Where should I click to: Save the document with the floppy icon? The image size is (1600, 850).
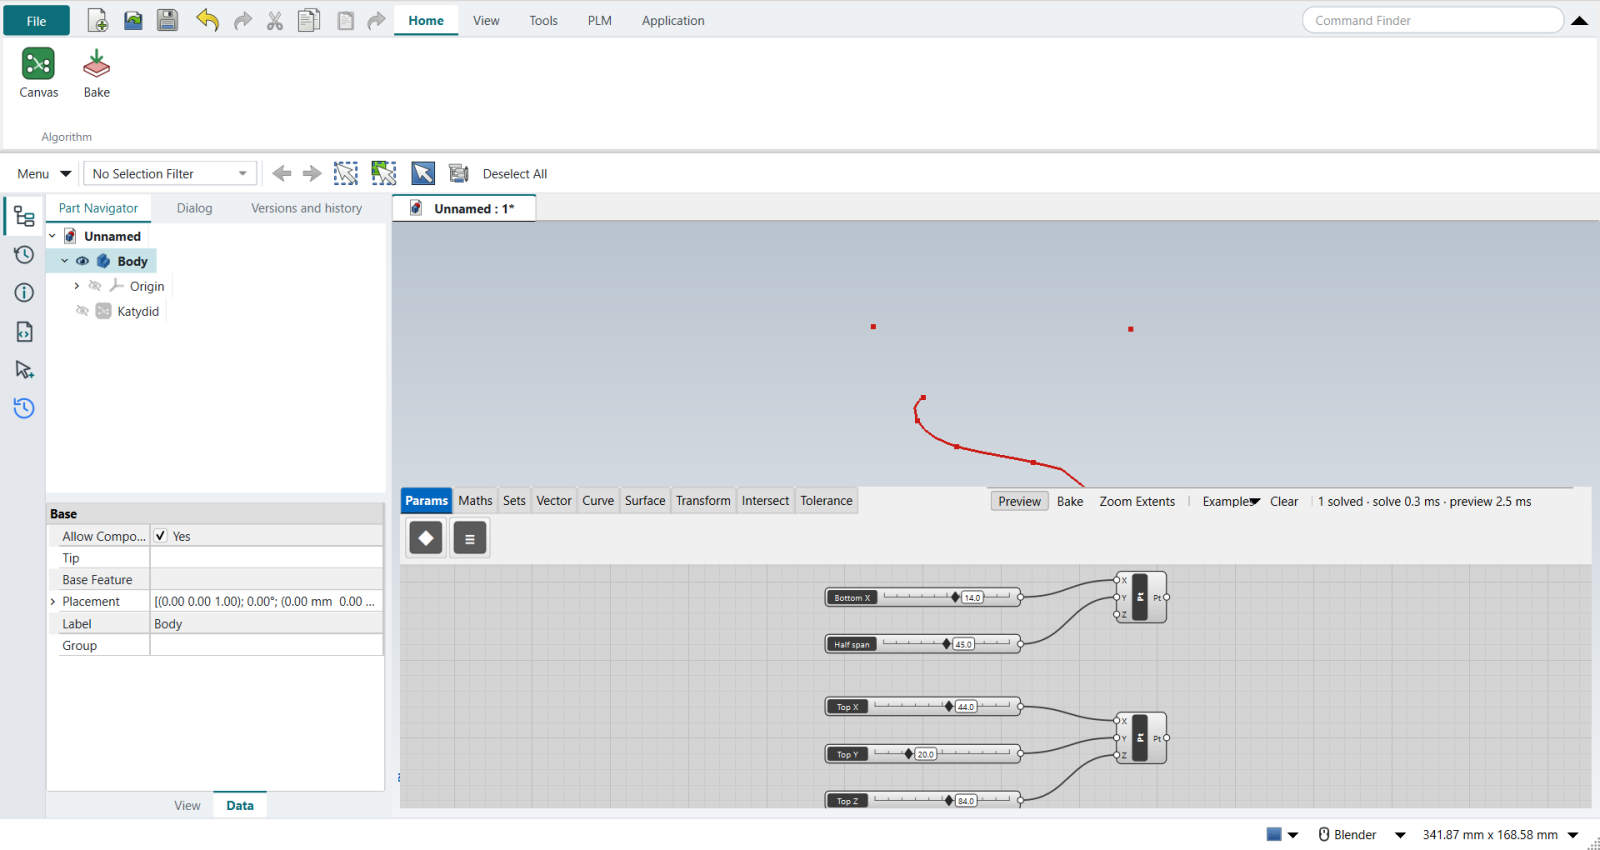(167, 20)
